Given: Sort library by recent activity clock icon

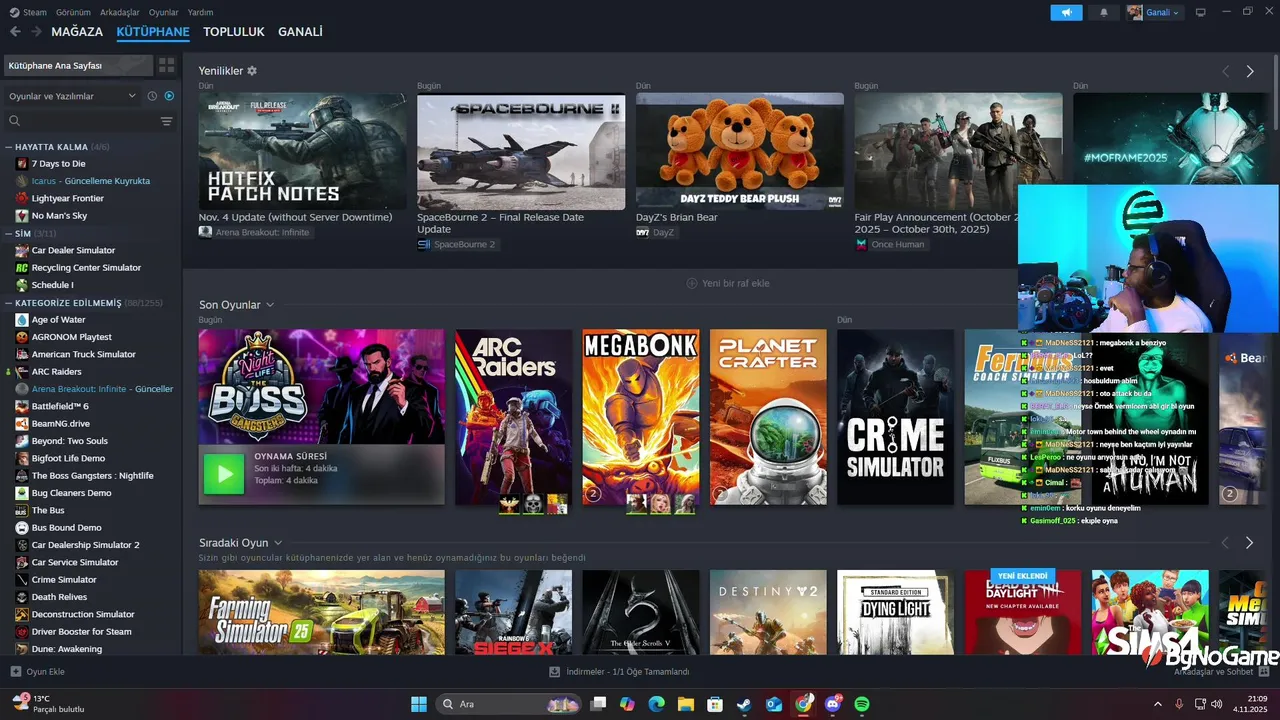Looking at the screenshot, I should point(152,96).
